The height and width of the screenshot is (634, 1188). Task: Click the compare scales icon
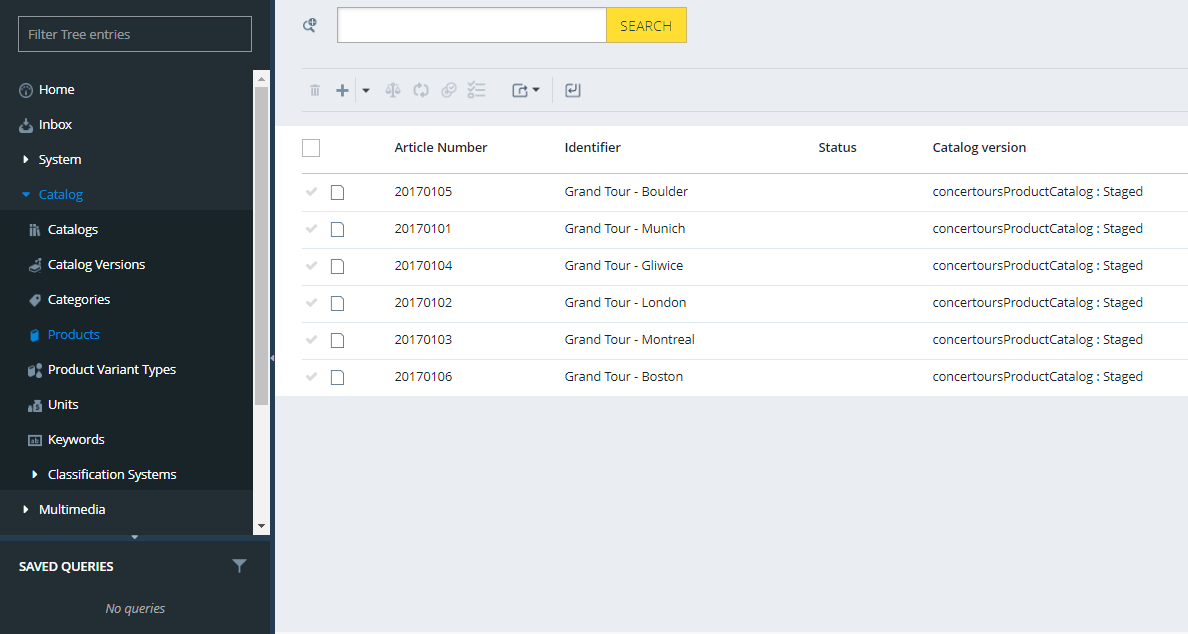[392, 90]
